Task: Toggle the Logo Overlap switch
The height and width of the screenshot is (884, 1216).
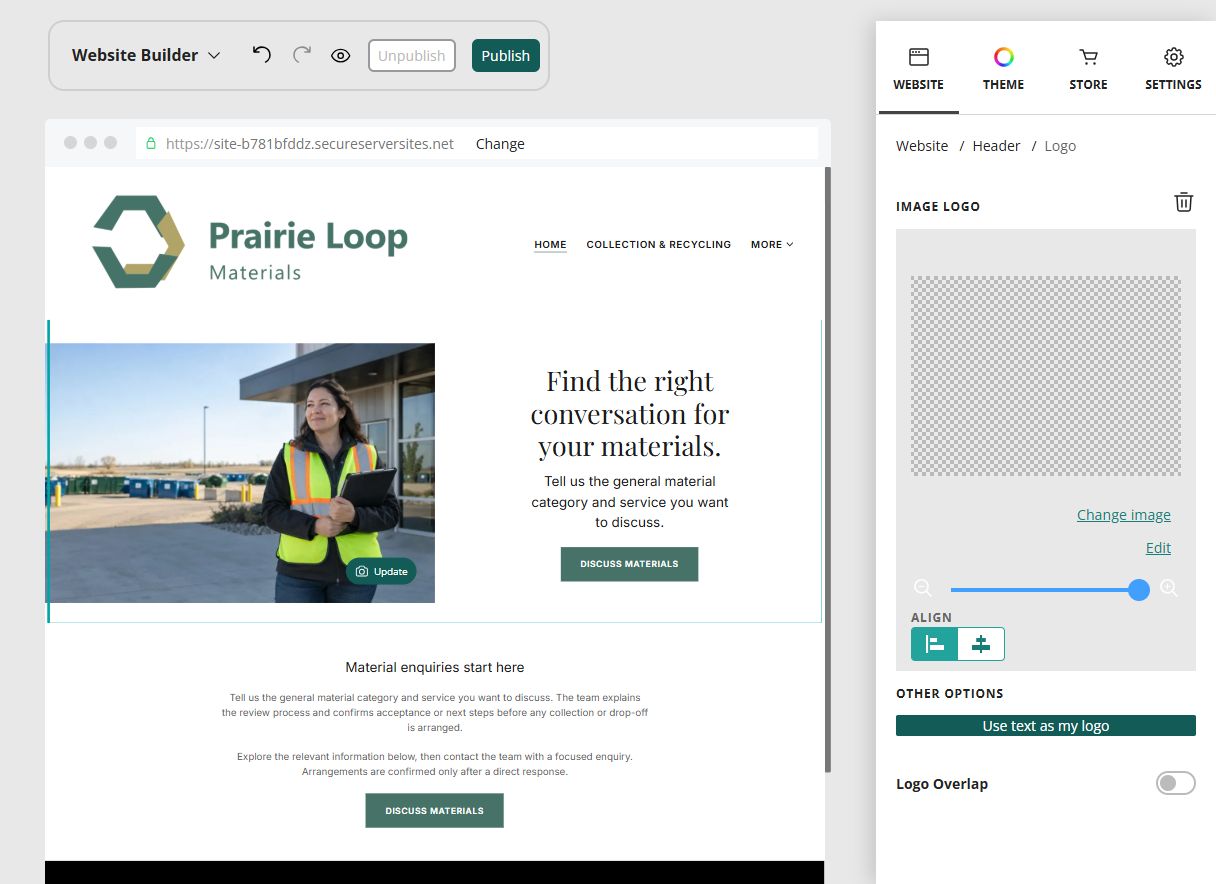Action: pos(1175,783)
